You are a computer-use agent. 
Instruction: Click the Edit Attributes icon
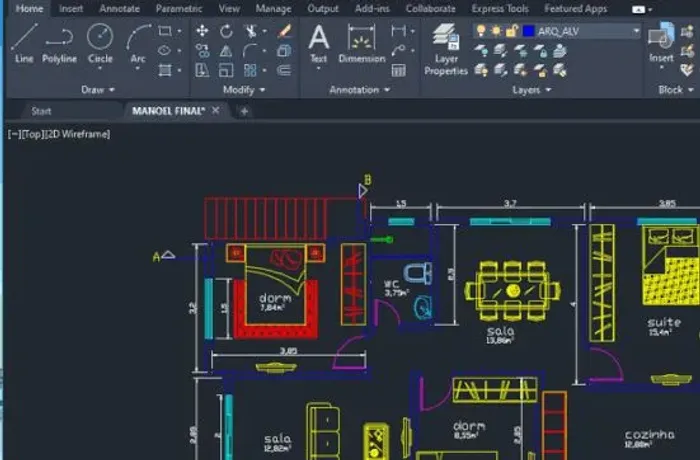687,70
